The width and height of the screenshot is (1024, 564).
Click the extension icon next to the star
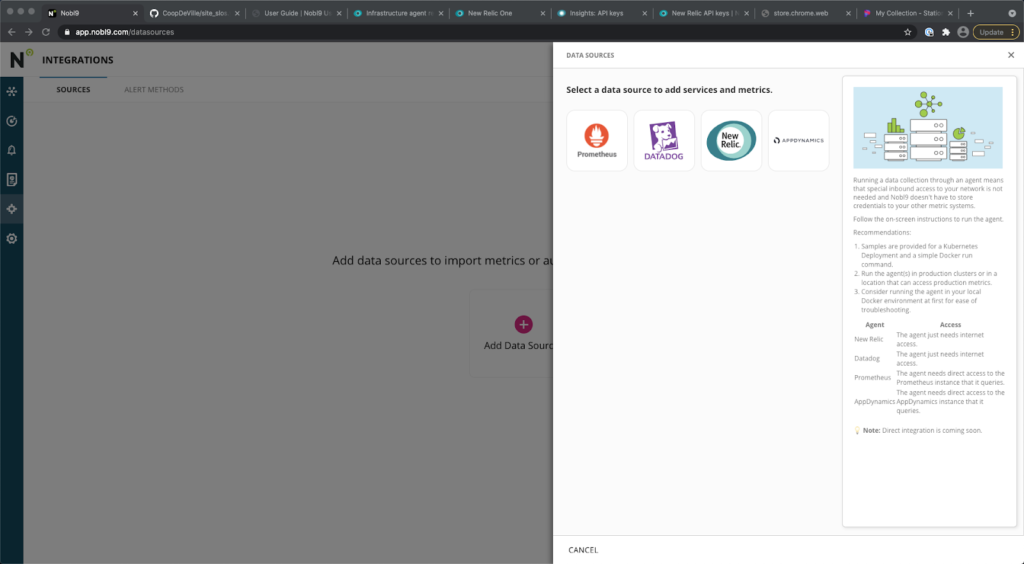tap(928, 32)
